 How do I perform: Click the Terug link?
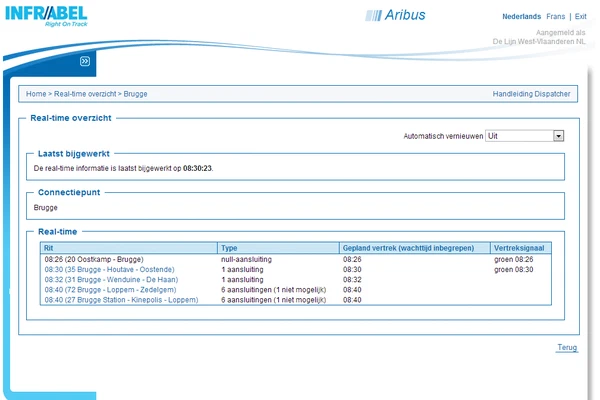click(x=567, y=347)
